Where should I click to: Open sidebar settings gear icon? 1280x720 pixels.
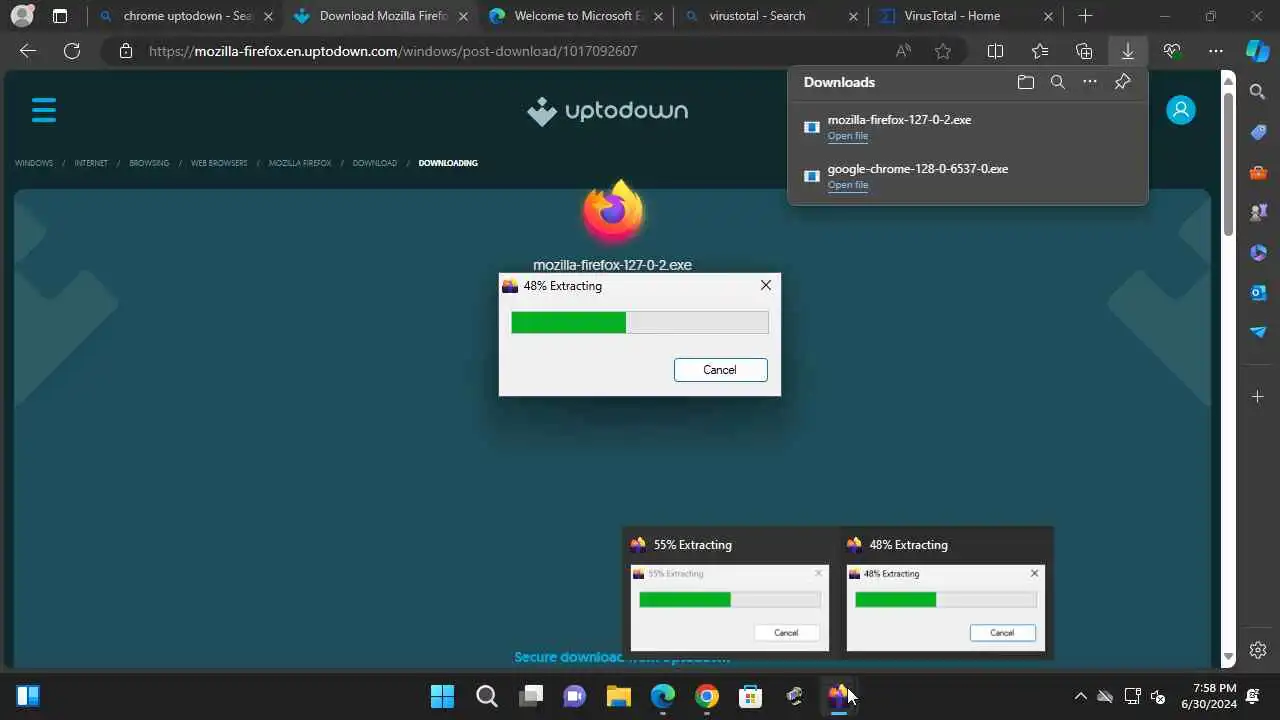1258,650
